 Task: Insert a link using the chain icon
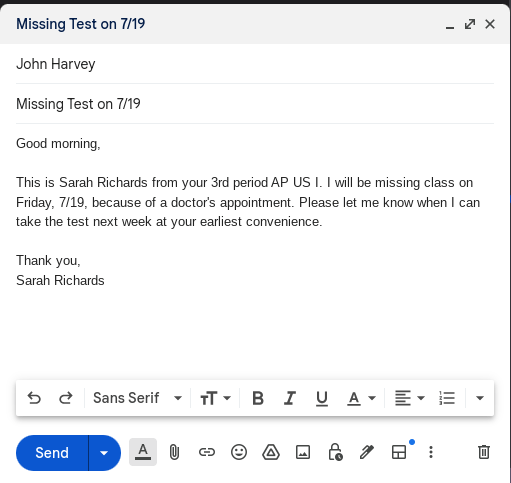coord(207,452)
